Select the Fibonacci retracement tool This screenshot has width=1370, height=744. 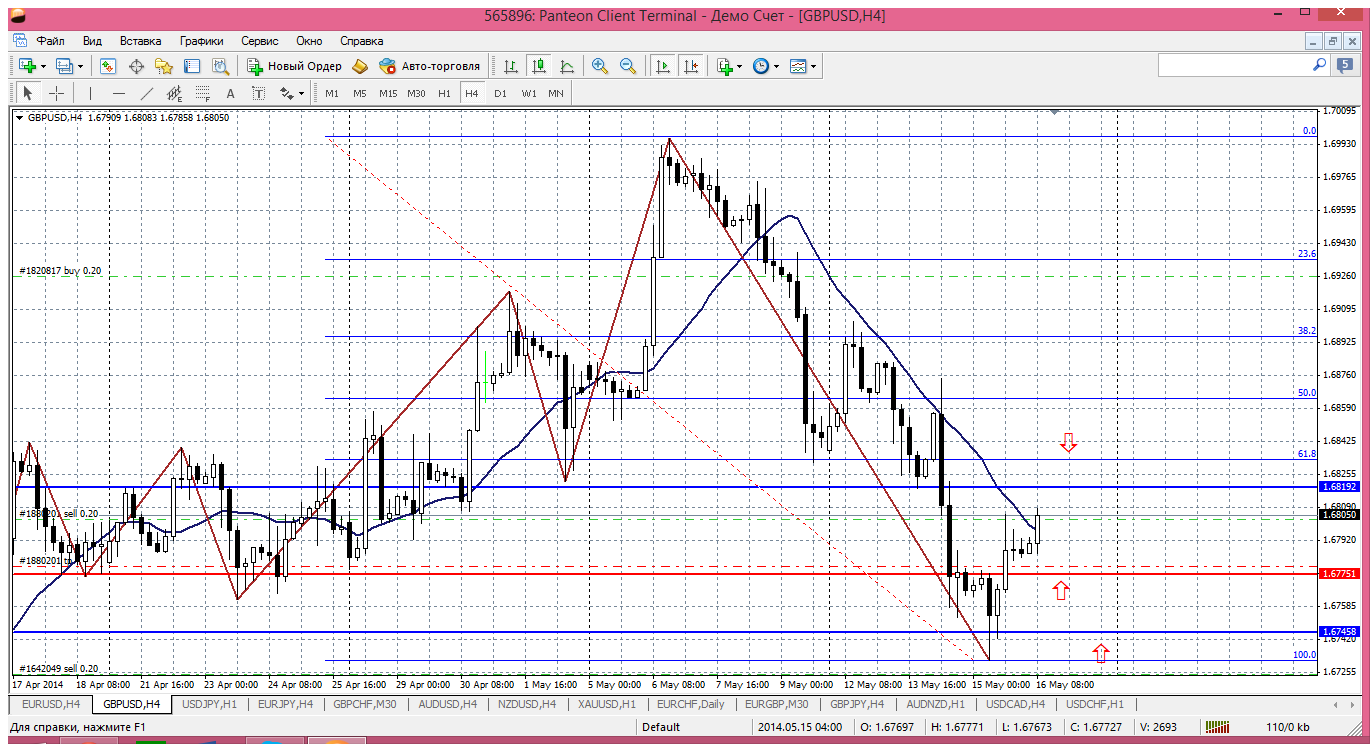click(203, 93)
